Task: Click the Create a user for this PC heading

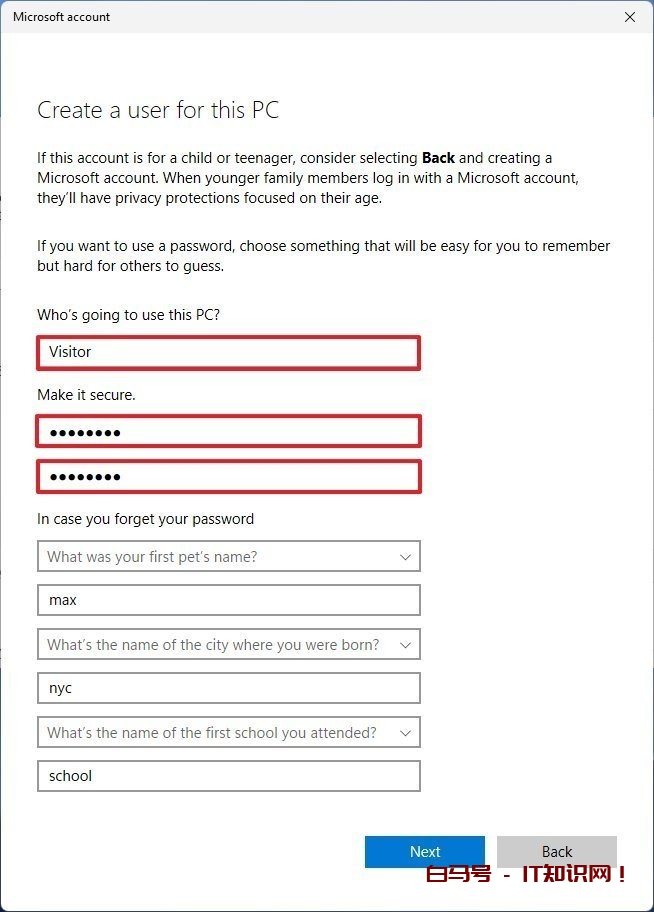Action: (158, 110)
